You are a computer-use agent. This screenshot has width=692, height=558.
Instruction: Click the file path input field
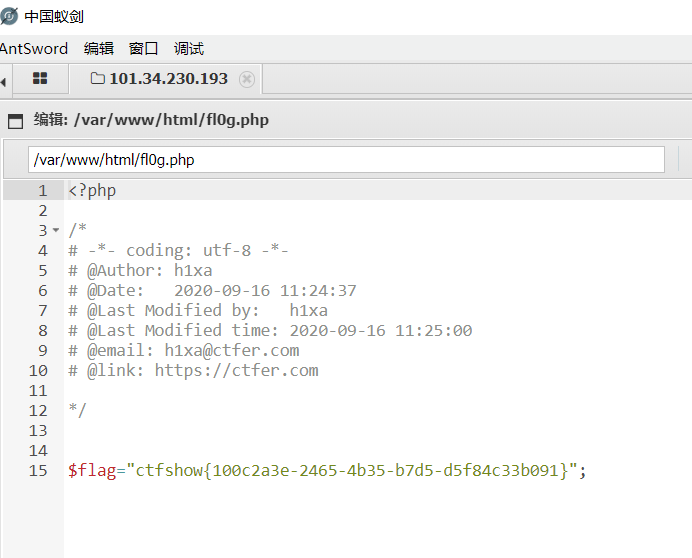click(x=346, y=159)
